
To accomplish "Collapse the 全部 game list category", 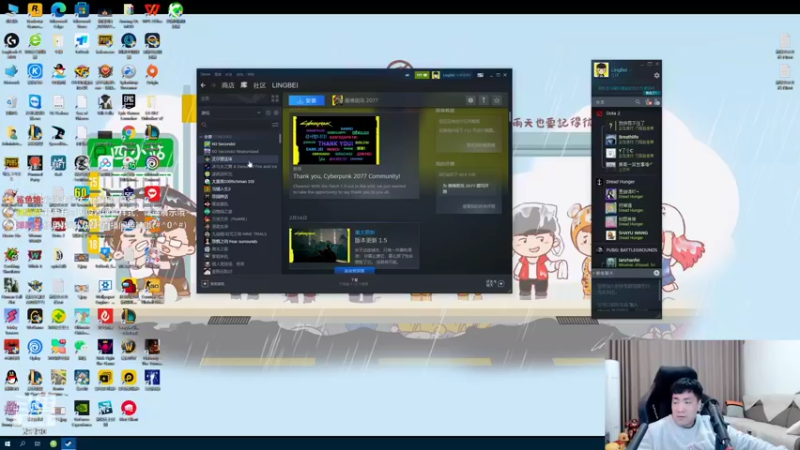I will [x=202, y=137].
